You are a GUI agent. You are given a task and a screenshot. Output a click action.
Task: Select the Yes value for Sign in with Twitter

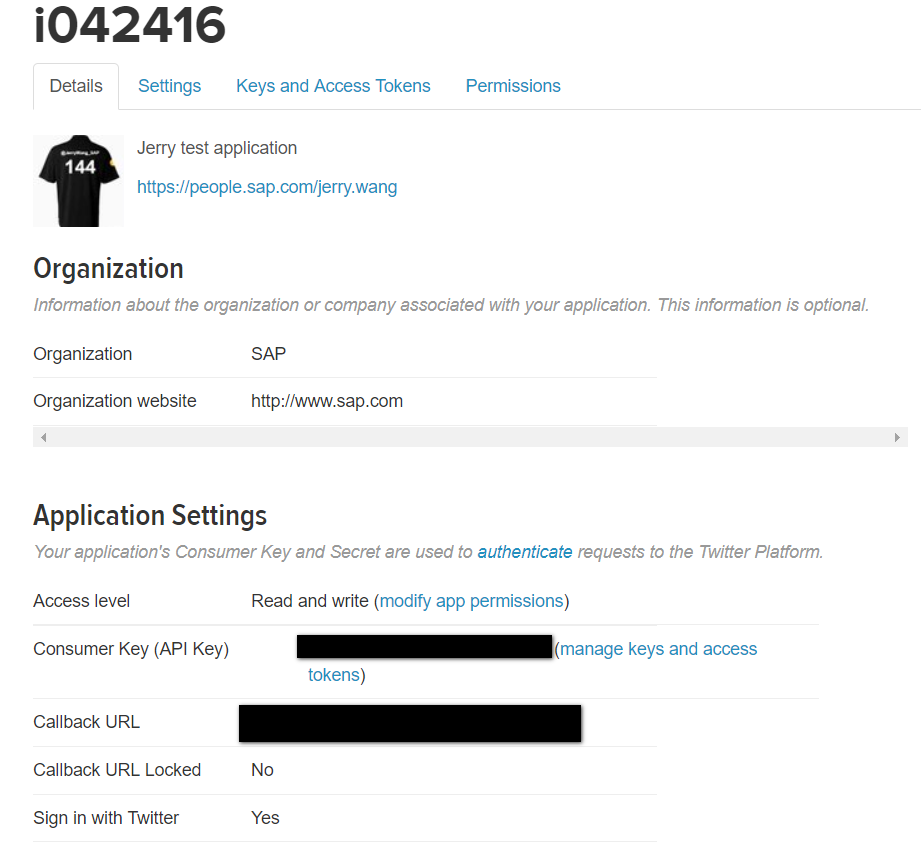coord(265,818)
